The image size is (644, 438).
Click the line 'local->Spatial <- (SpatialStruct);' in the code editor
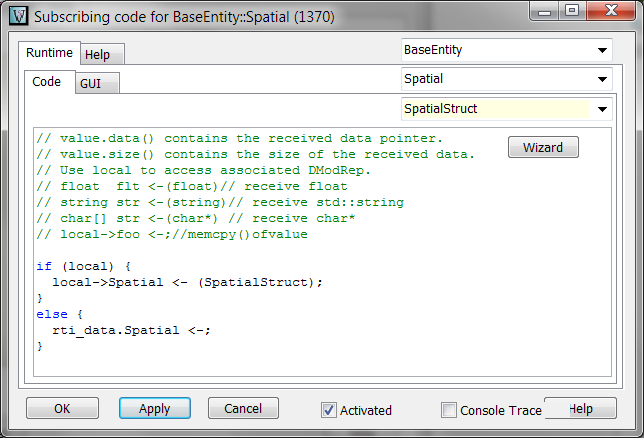(x=187, y=282)
